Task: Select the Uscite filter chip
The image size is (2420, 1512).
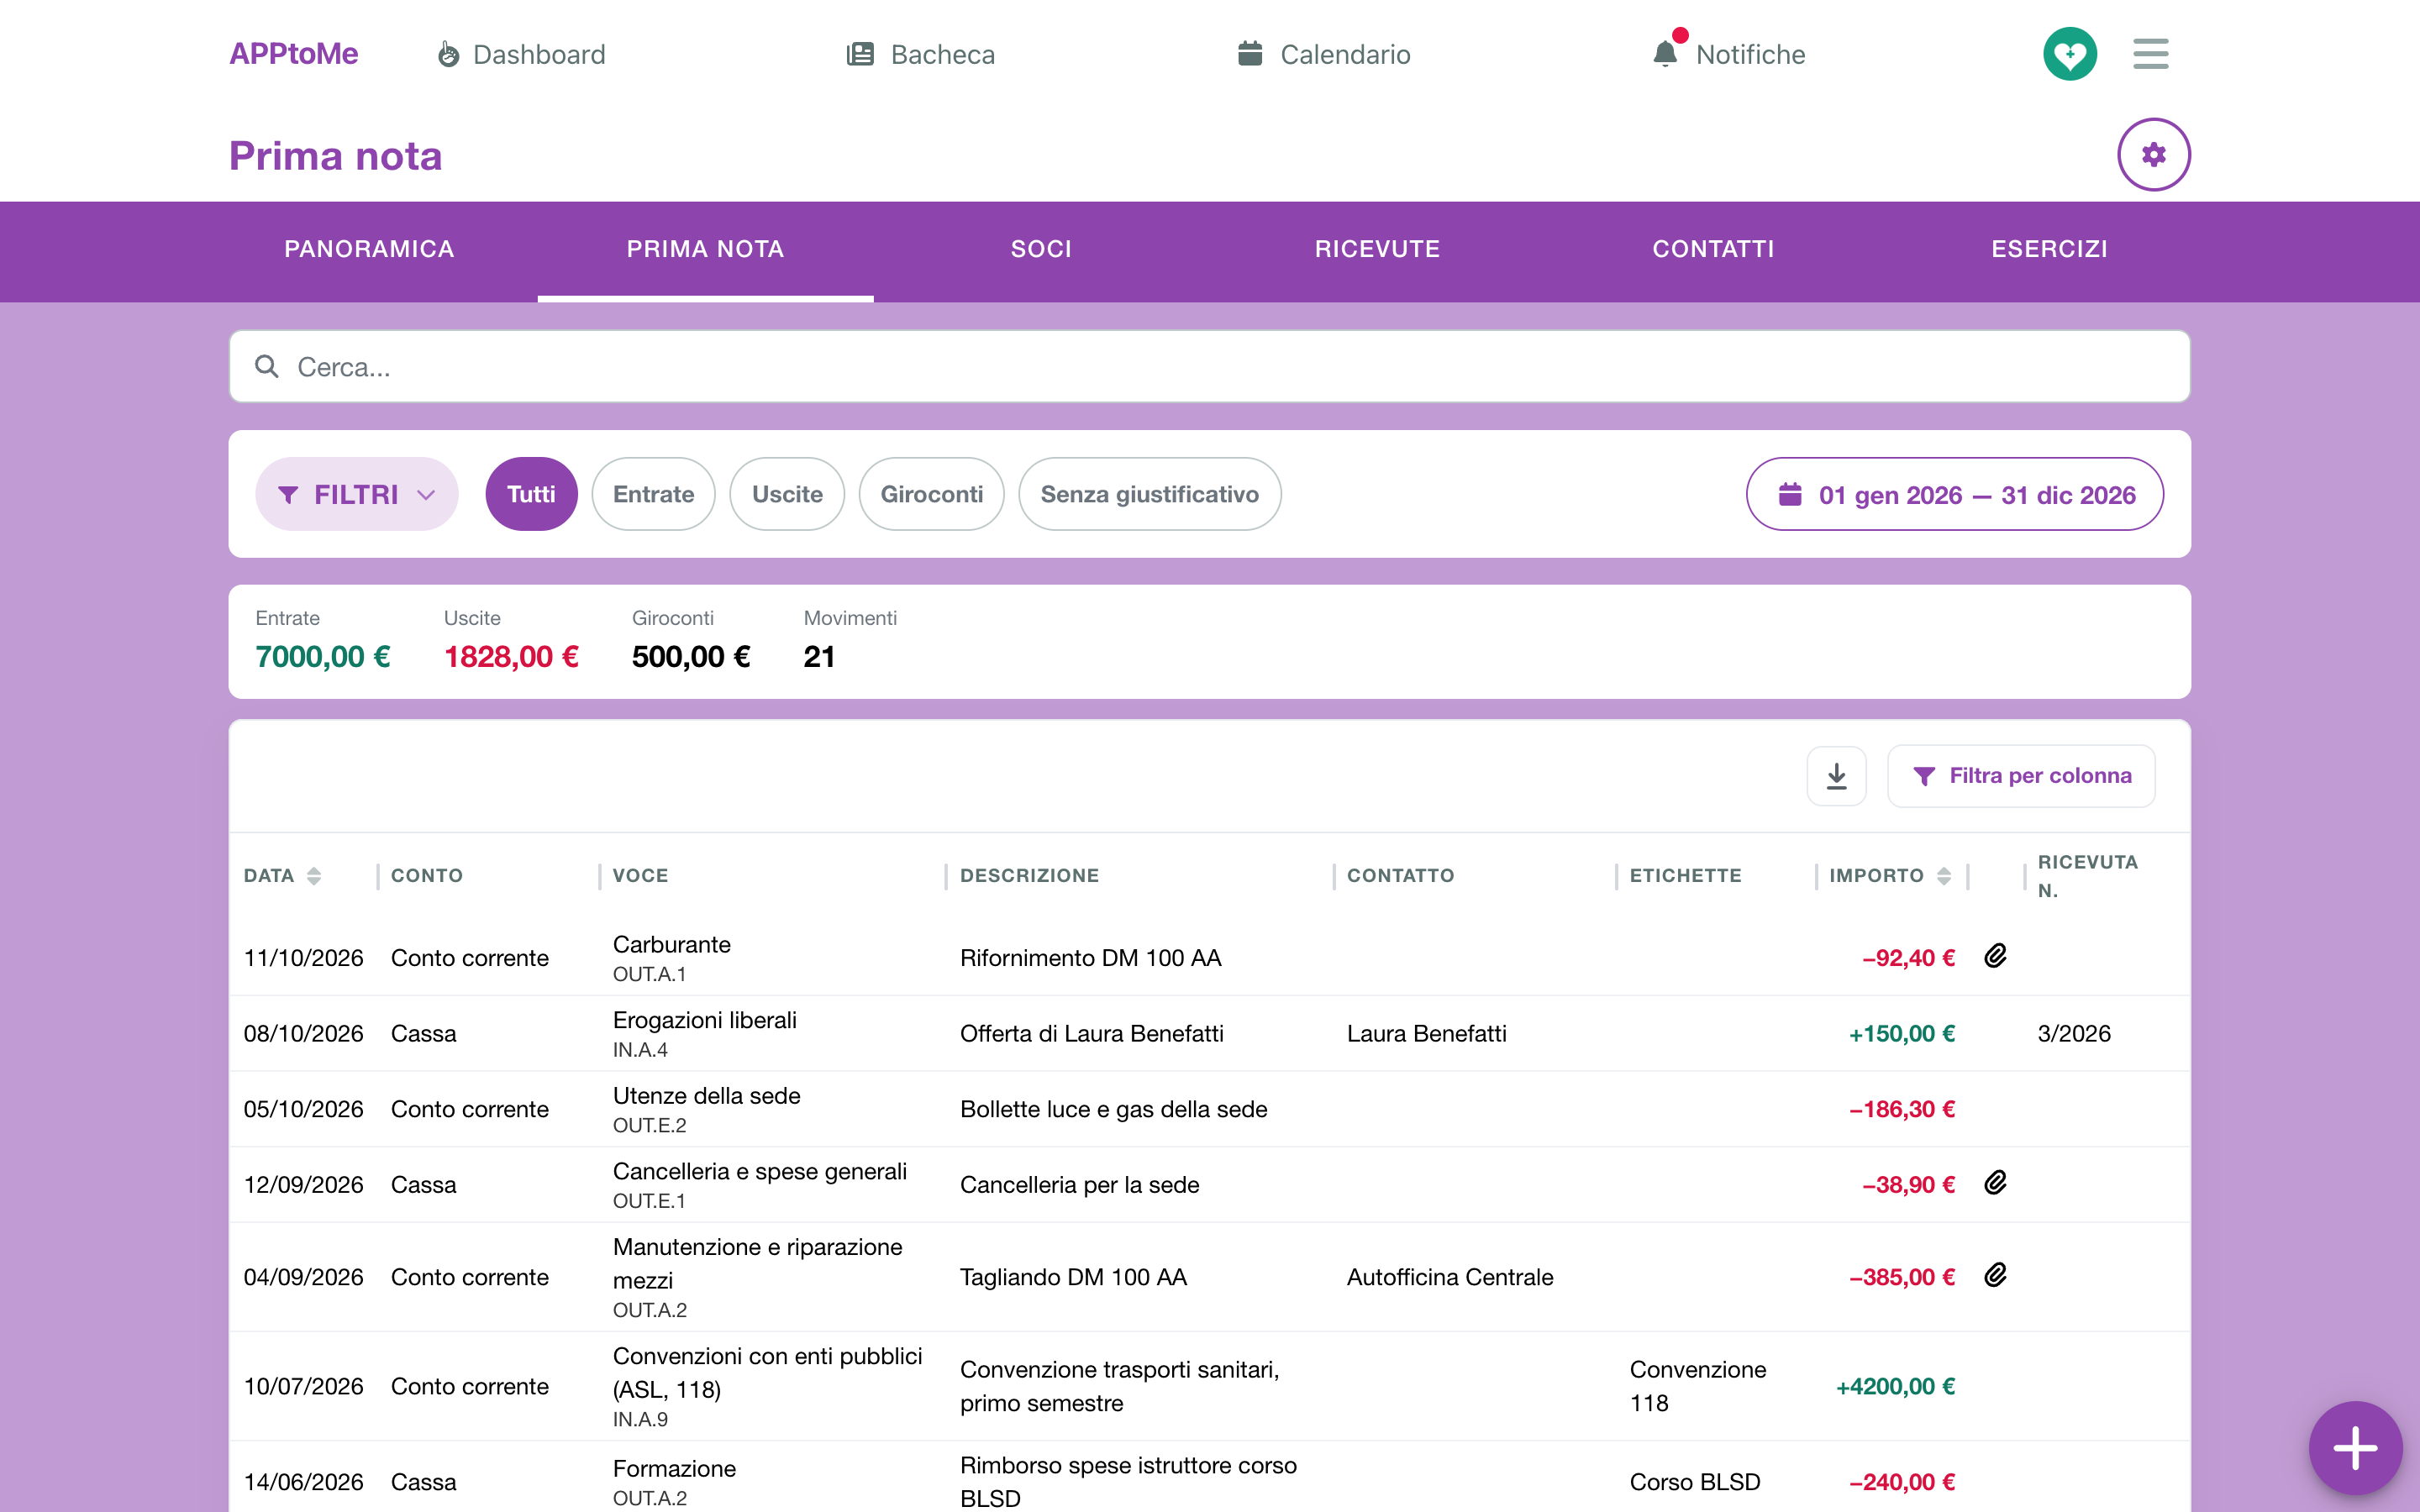Action: (x=787, y=494)
